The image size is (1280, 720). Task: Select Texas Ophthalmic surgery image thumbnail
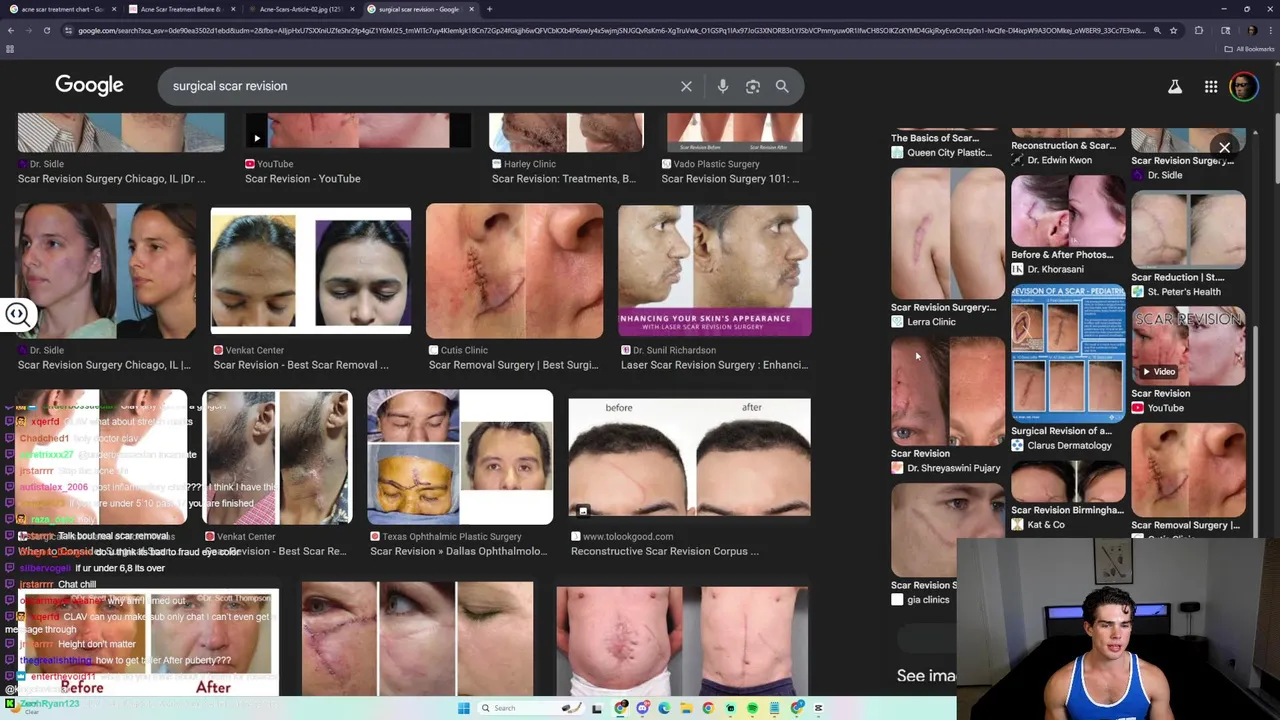[460, 457]
